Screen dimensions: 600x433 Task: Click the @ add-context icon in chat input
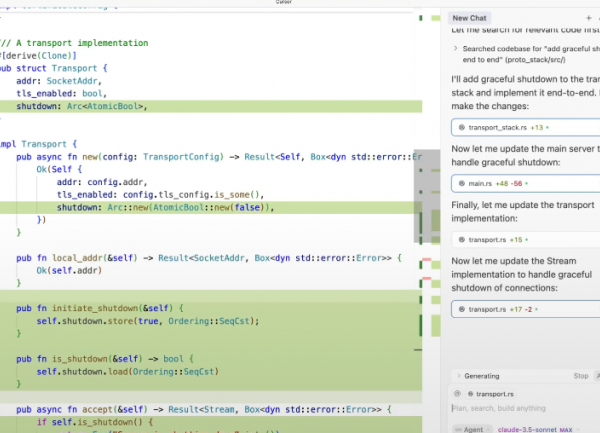click(x=457, y=394)
